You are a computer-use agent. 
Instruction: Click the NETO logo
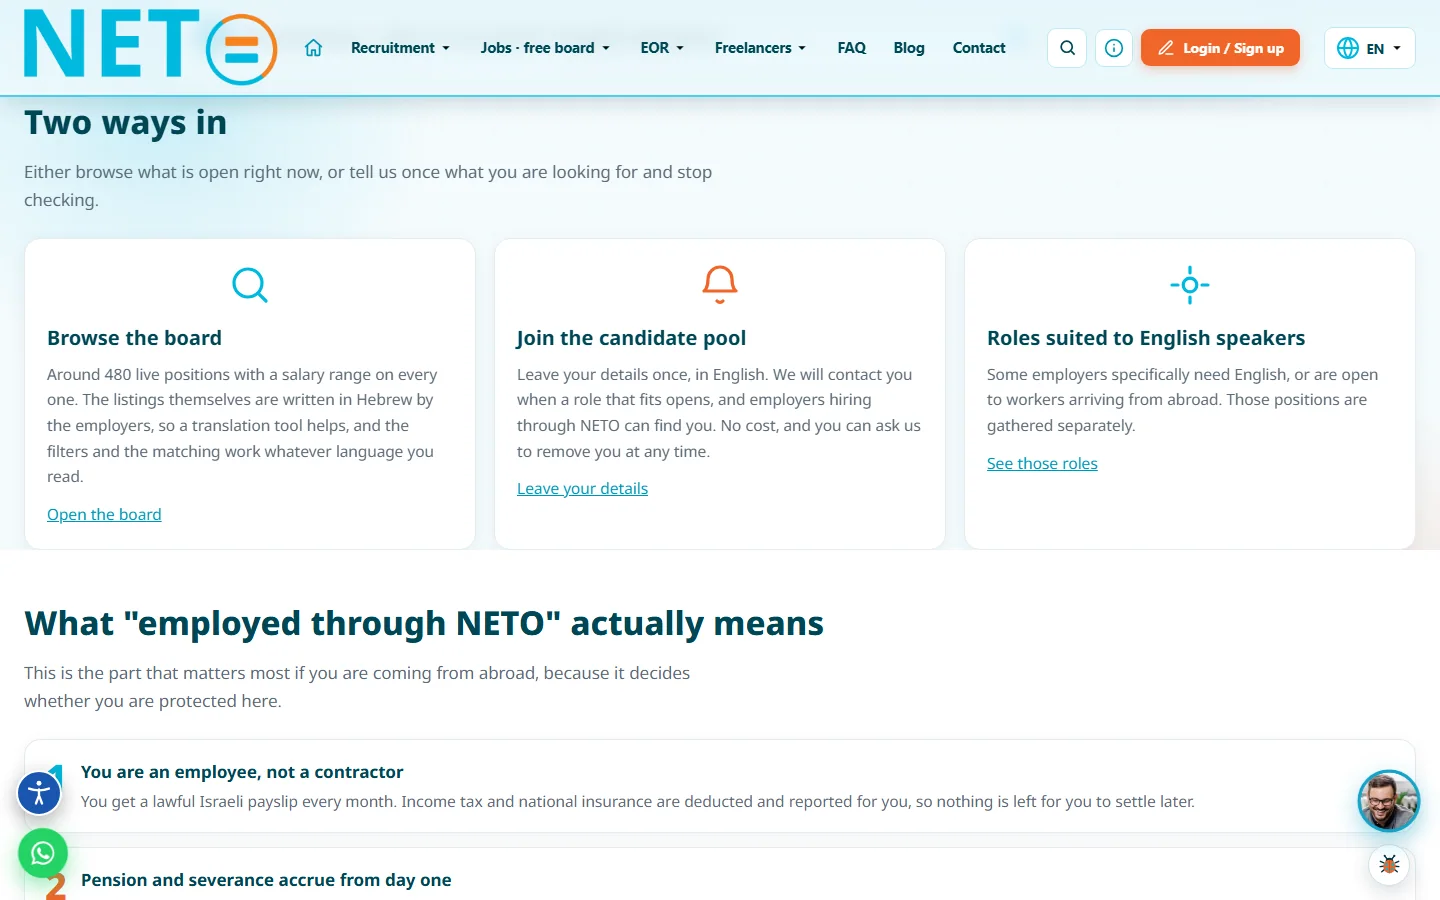pyautogui.click(x=151, y=46)
